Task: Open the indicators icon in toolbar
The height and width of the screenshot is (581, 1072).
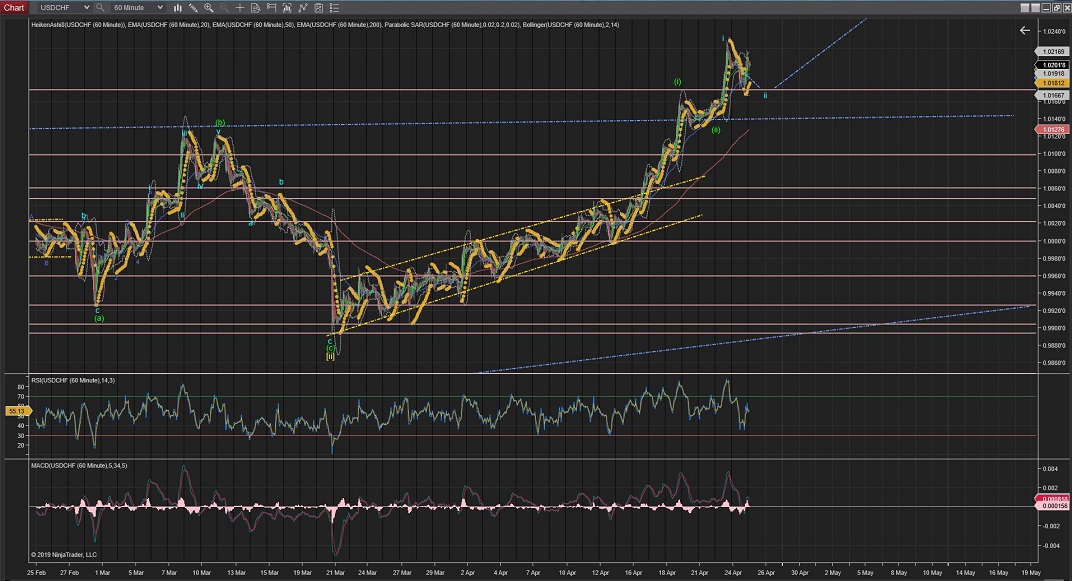Action: click(286, 8)
